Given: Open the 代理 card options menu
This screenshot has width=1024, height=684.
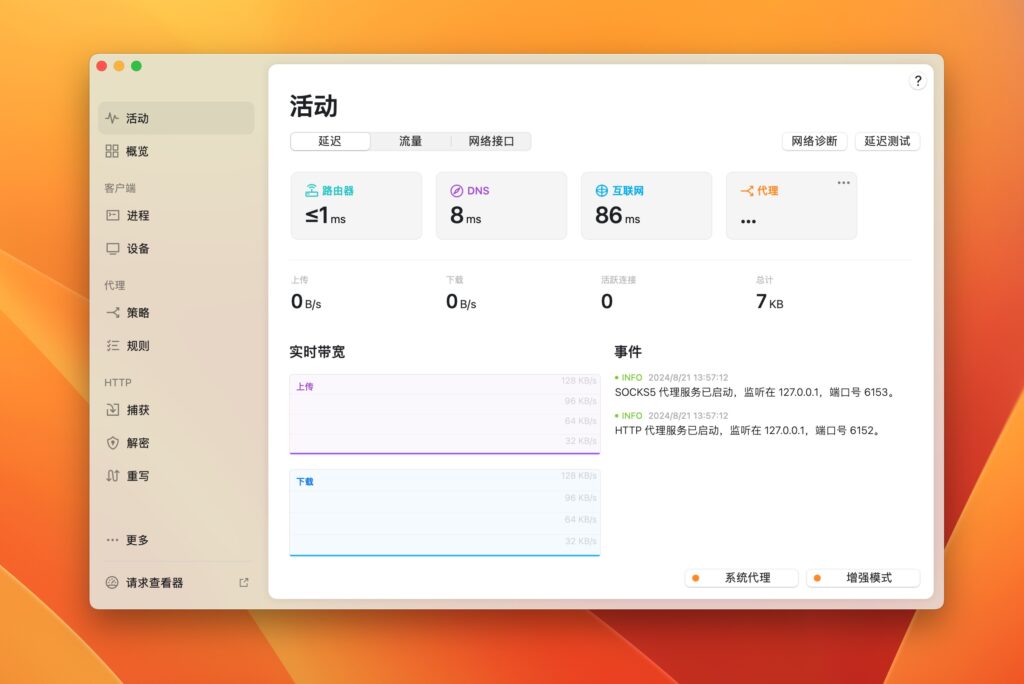Looking at the screenshot, I should tap(843, 181).
